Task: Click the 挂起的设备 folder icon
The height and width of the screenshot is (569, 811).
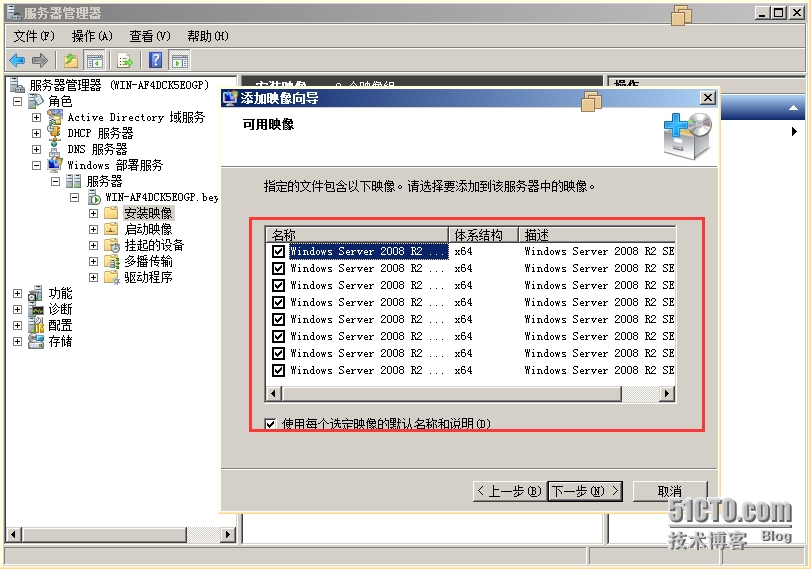Action: click(x=112, y=245)
